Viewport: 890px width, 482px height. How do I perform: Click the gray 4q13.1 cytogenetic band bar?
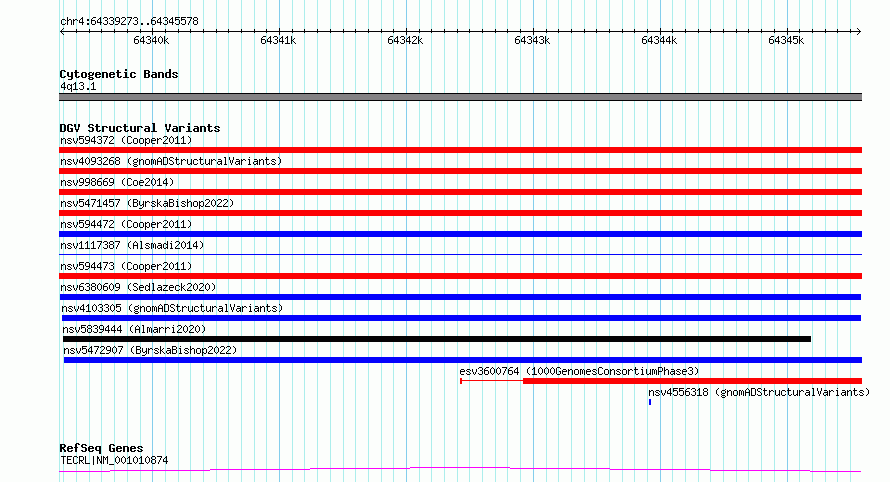click(x=460, y=97)
